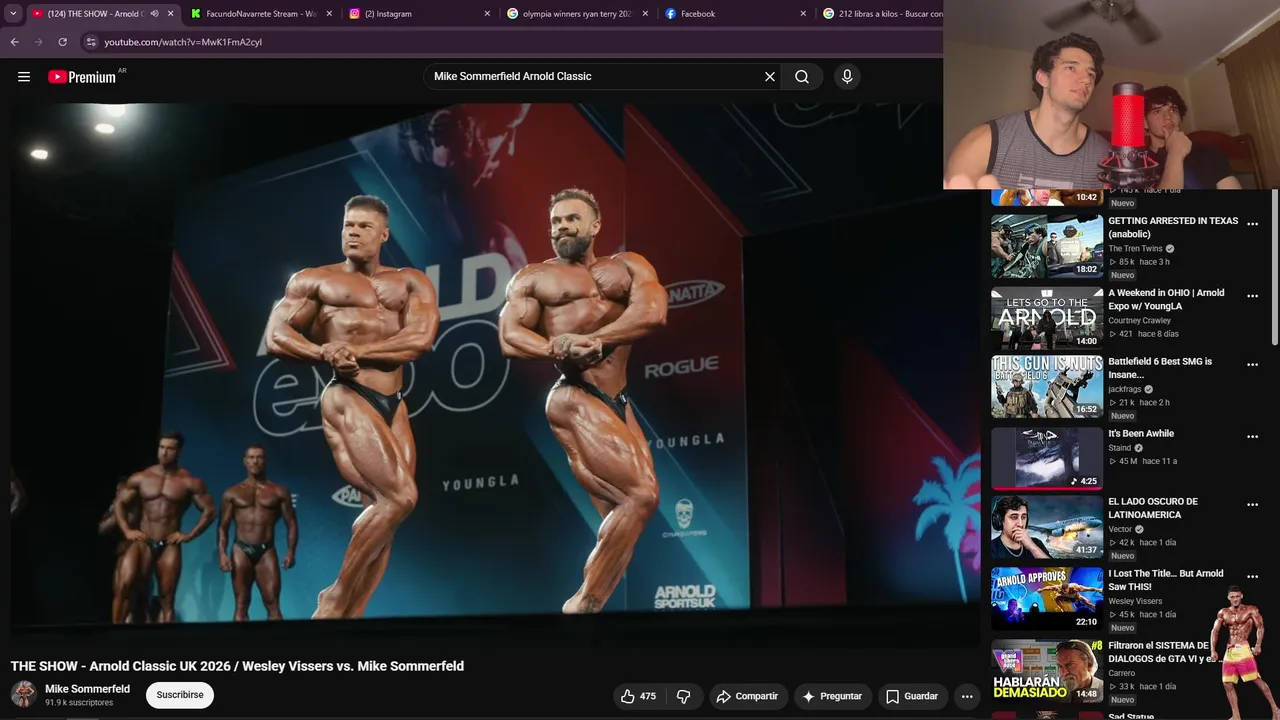Open options menu for It's Been Awhile
Viewport: 1280px width, 720px height.
pyautogui.click(x=1252, y=437)
